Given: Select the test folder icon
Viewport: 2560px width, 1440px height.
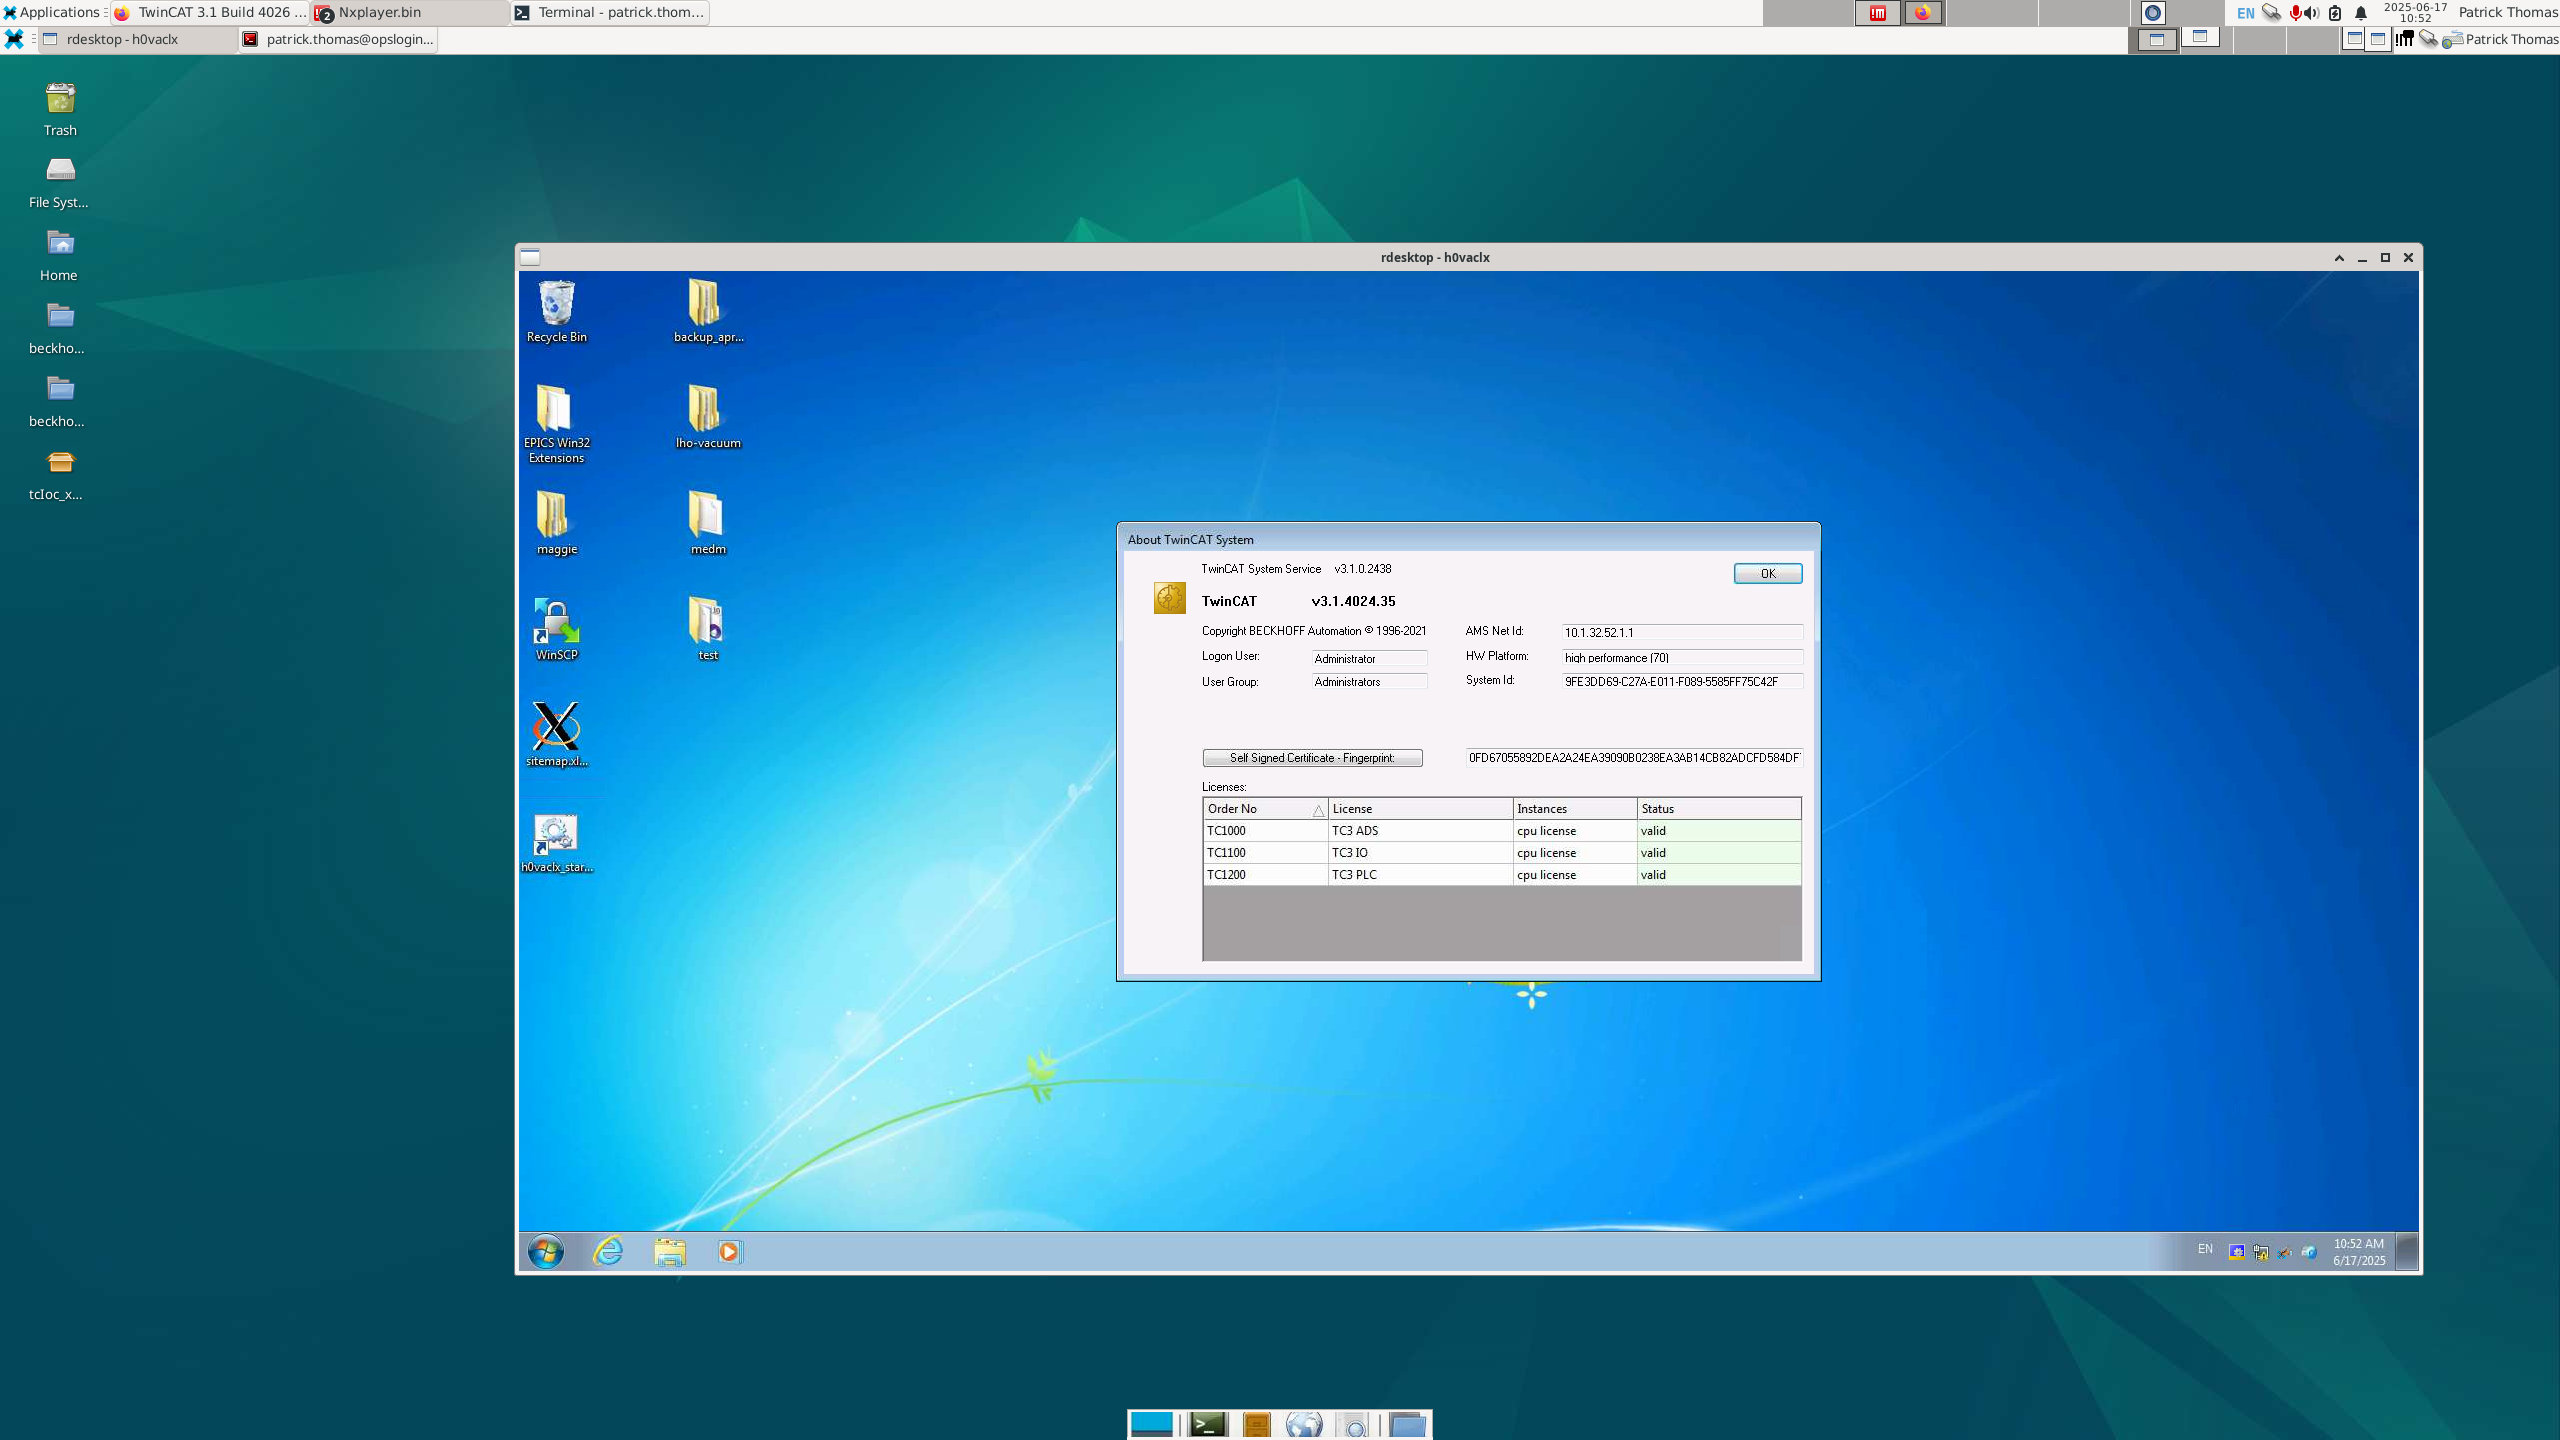Looking at the screenshot, I should pos(708,630).
